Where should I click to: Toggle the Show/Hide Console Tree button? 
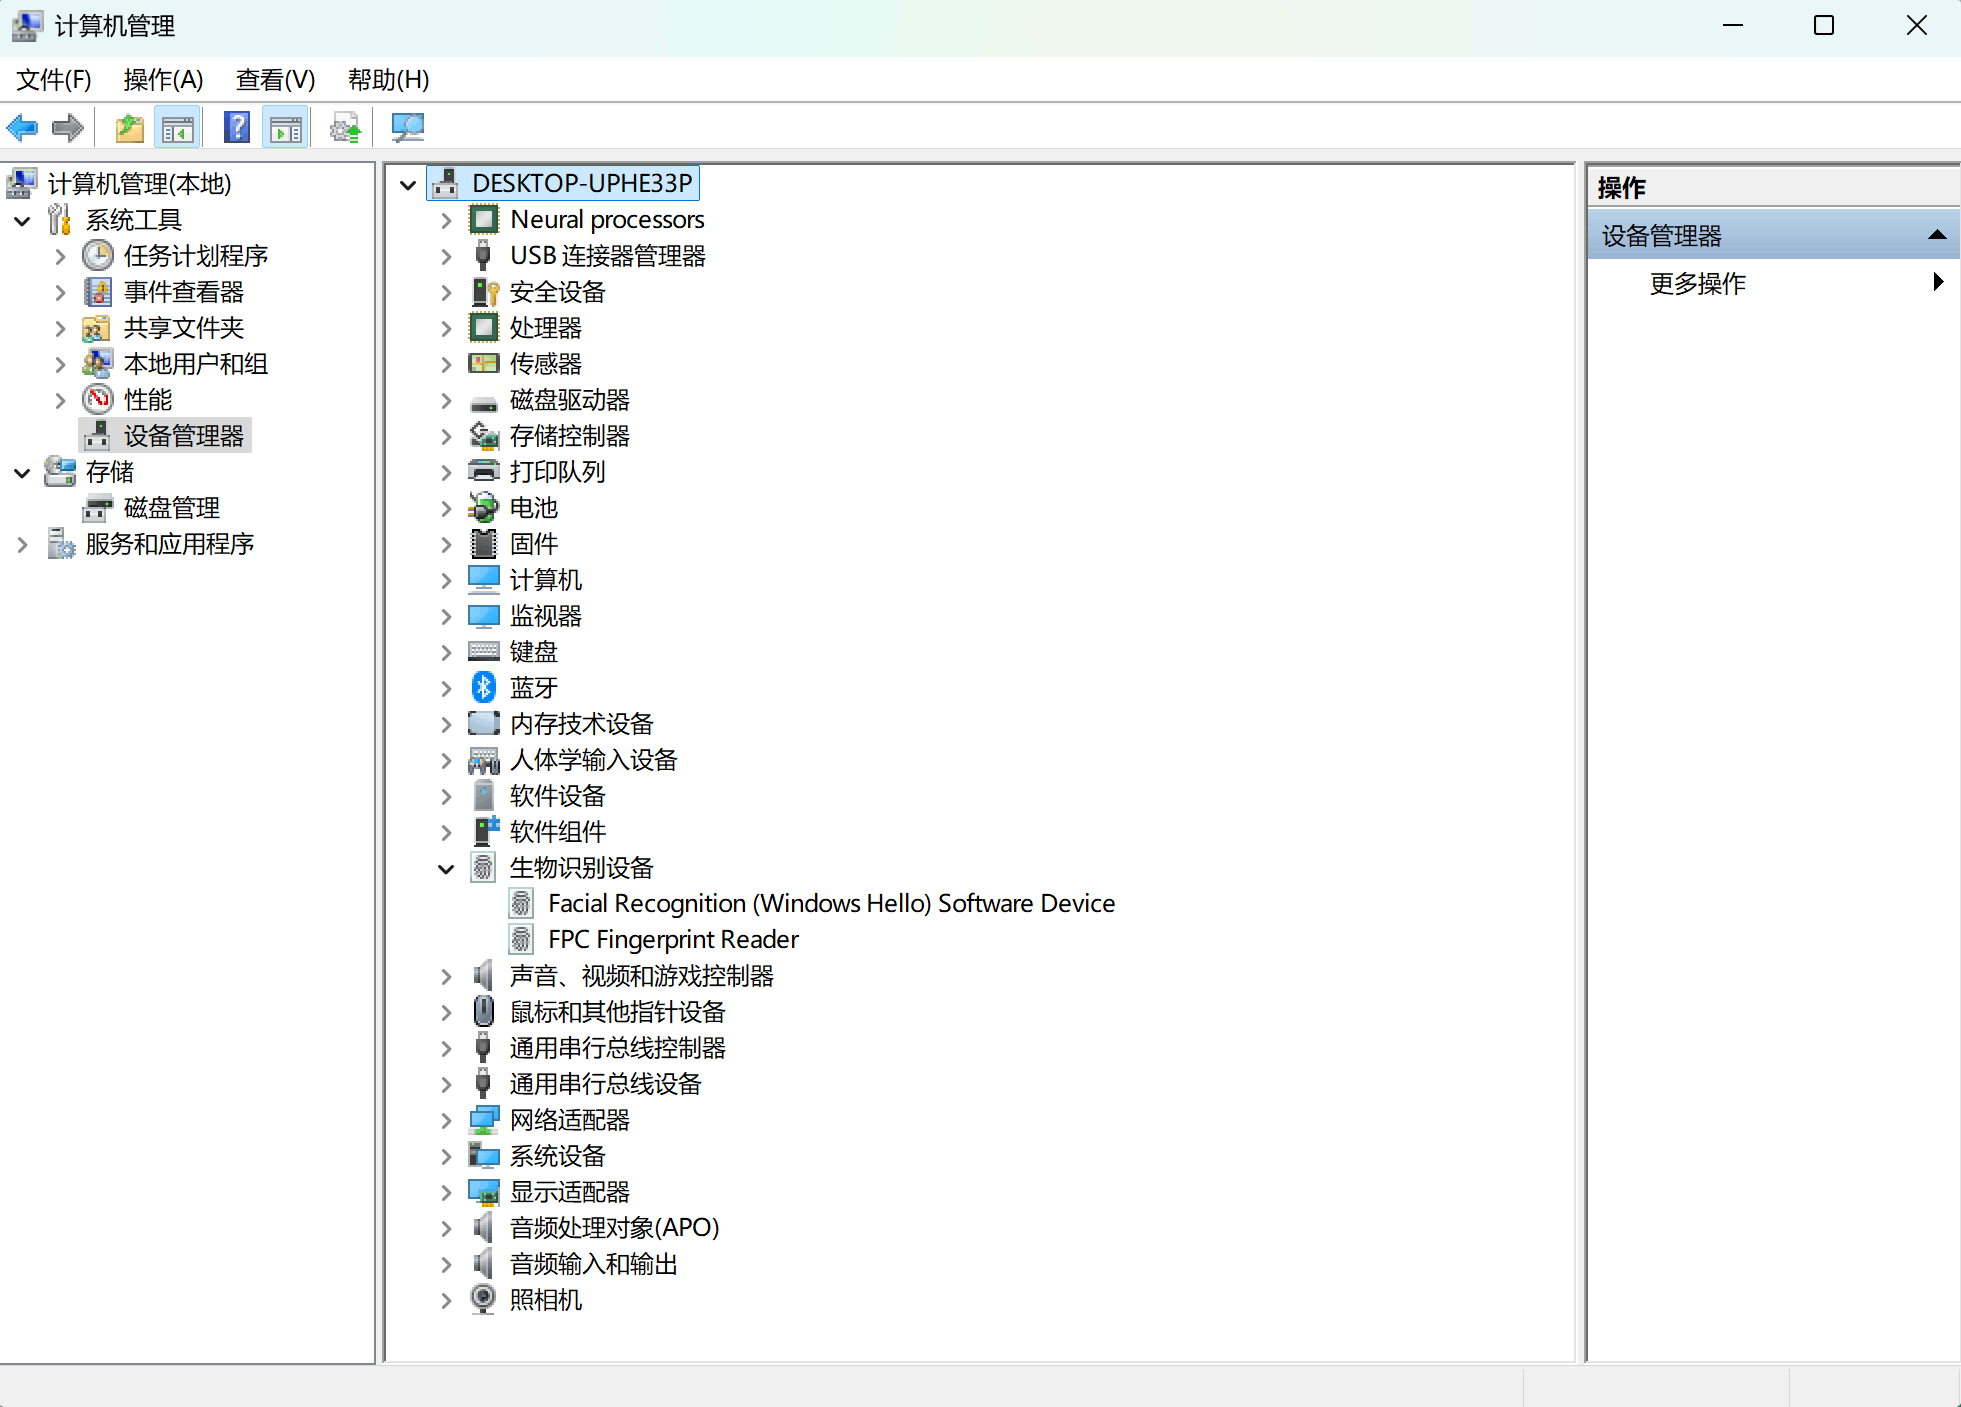[x=178, y=128]
